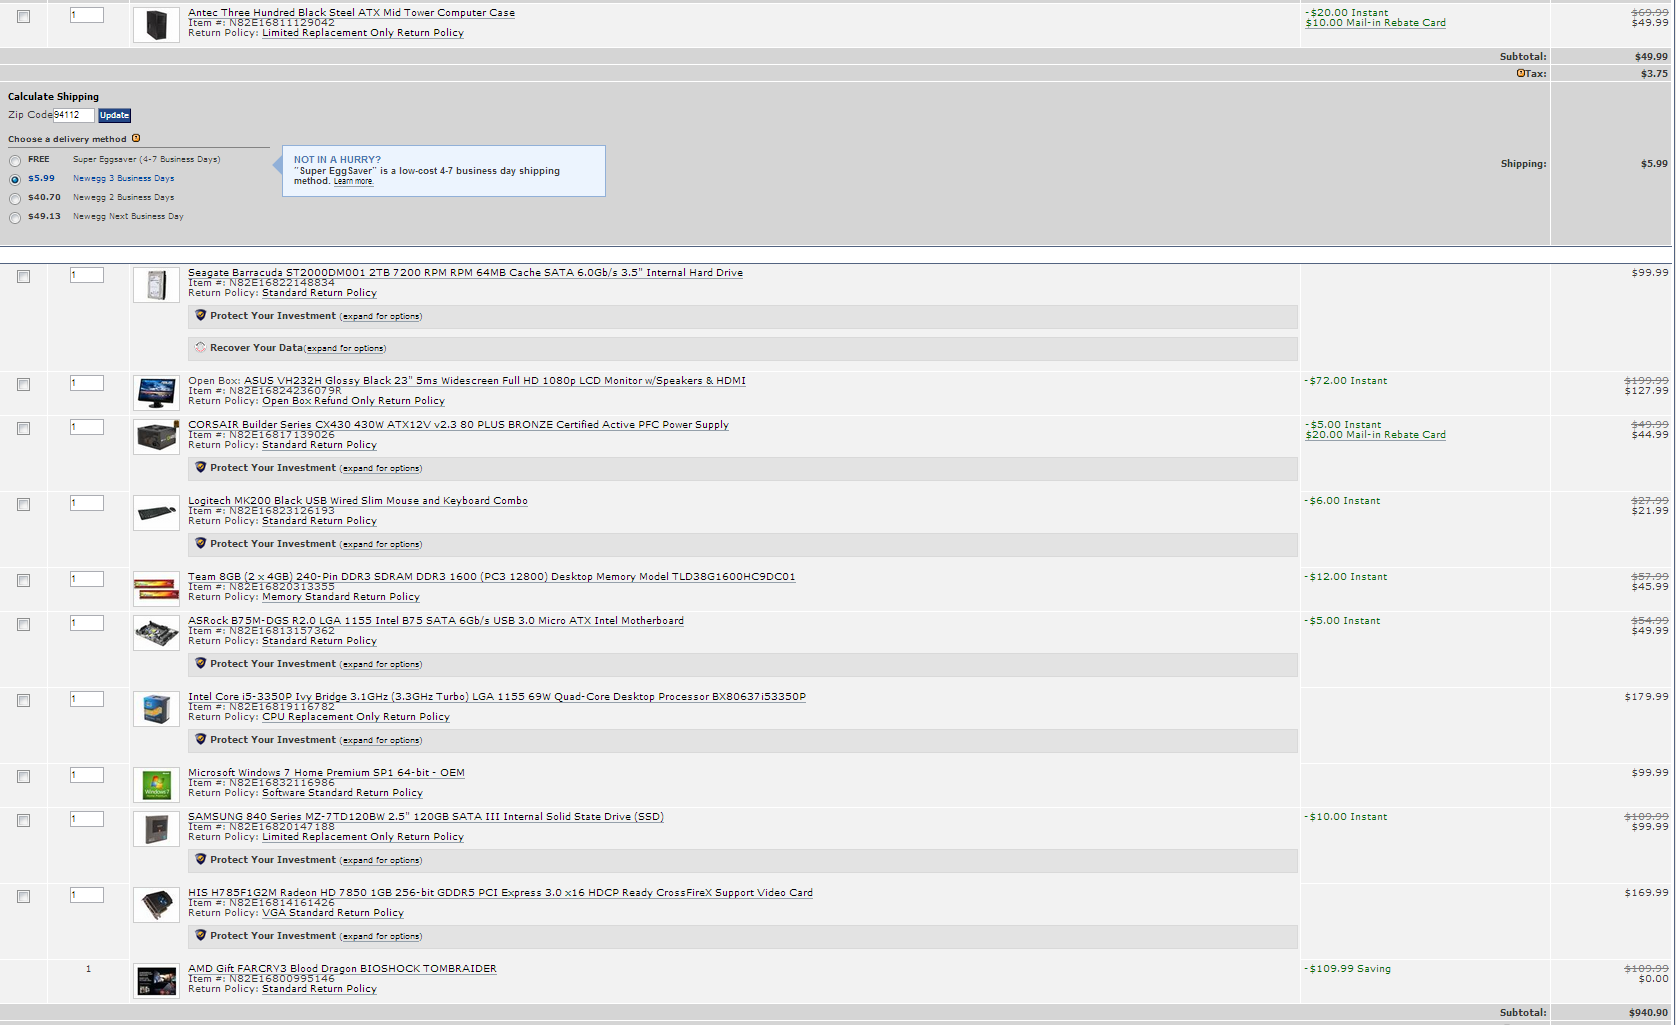The image size is (1676, 1025).
Task: Check the box for the ASUS monitor
Action: (x=23, y=384)
